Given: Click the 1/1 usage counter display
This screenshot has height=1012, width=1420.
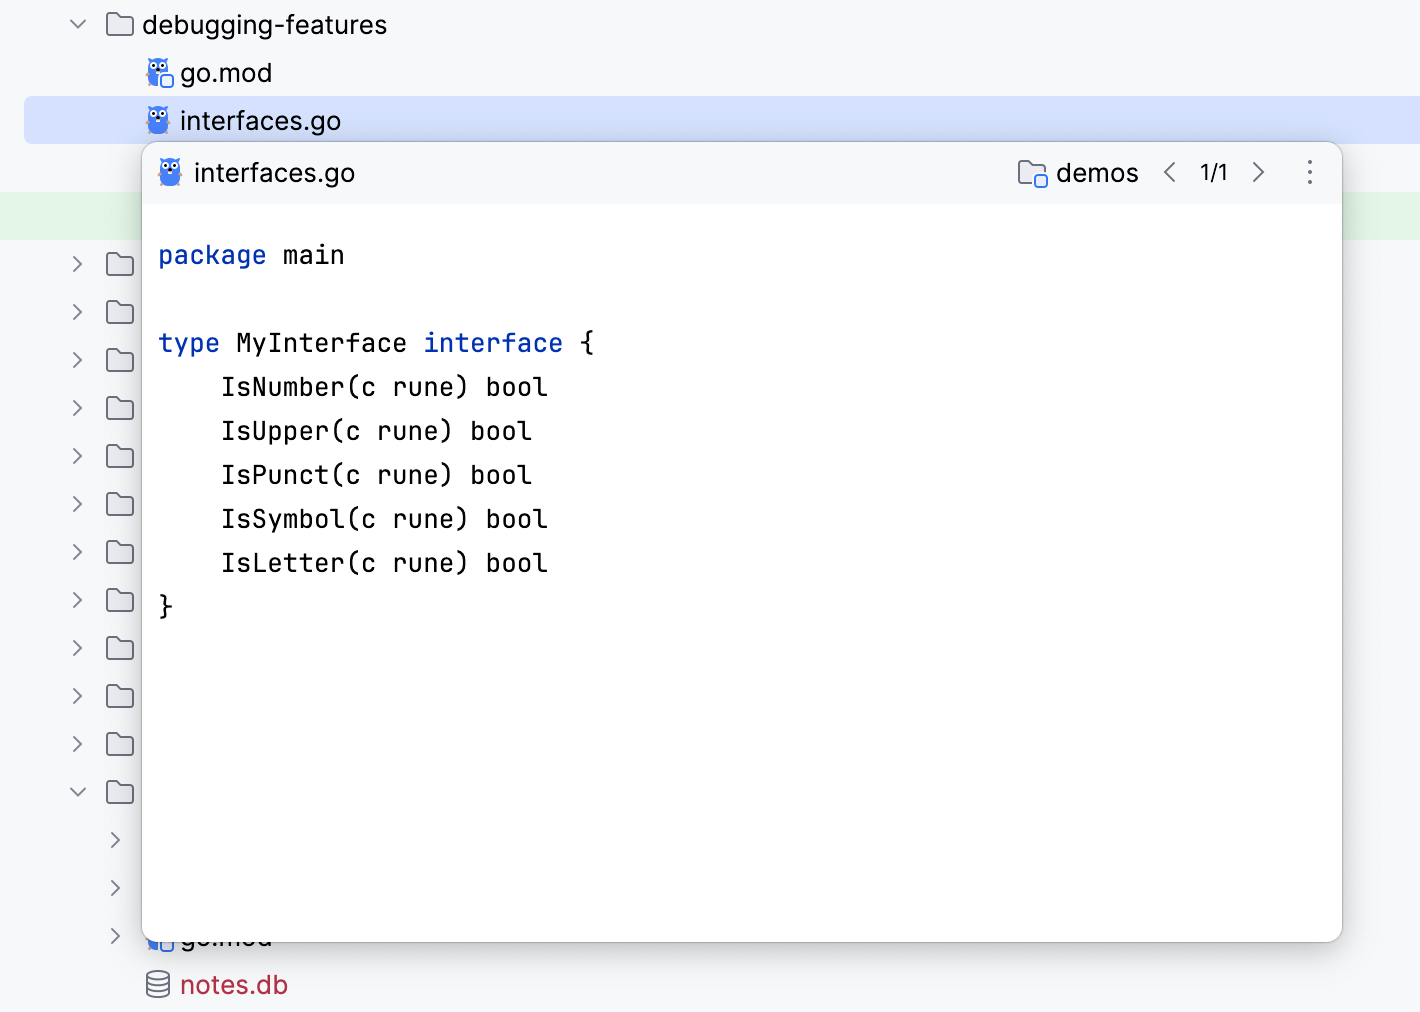Looking at the screenshot, I should 1213,172.
